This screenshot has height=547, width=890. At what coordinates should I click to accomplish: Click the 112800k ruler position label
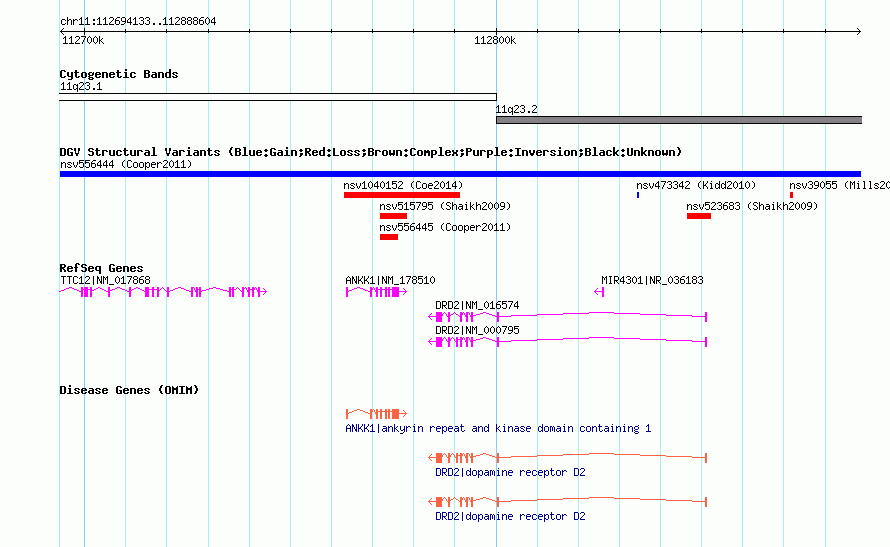click(x=495, y=40)
